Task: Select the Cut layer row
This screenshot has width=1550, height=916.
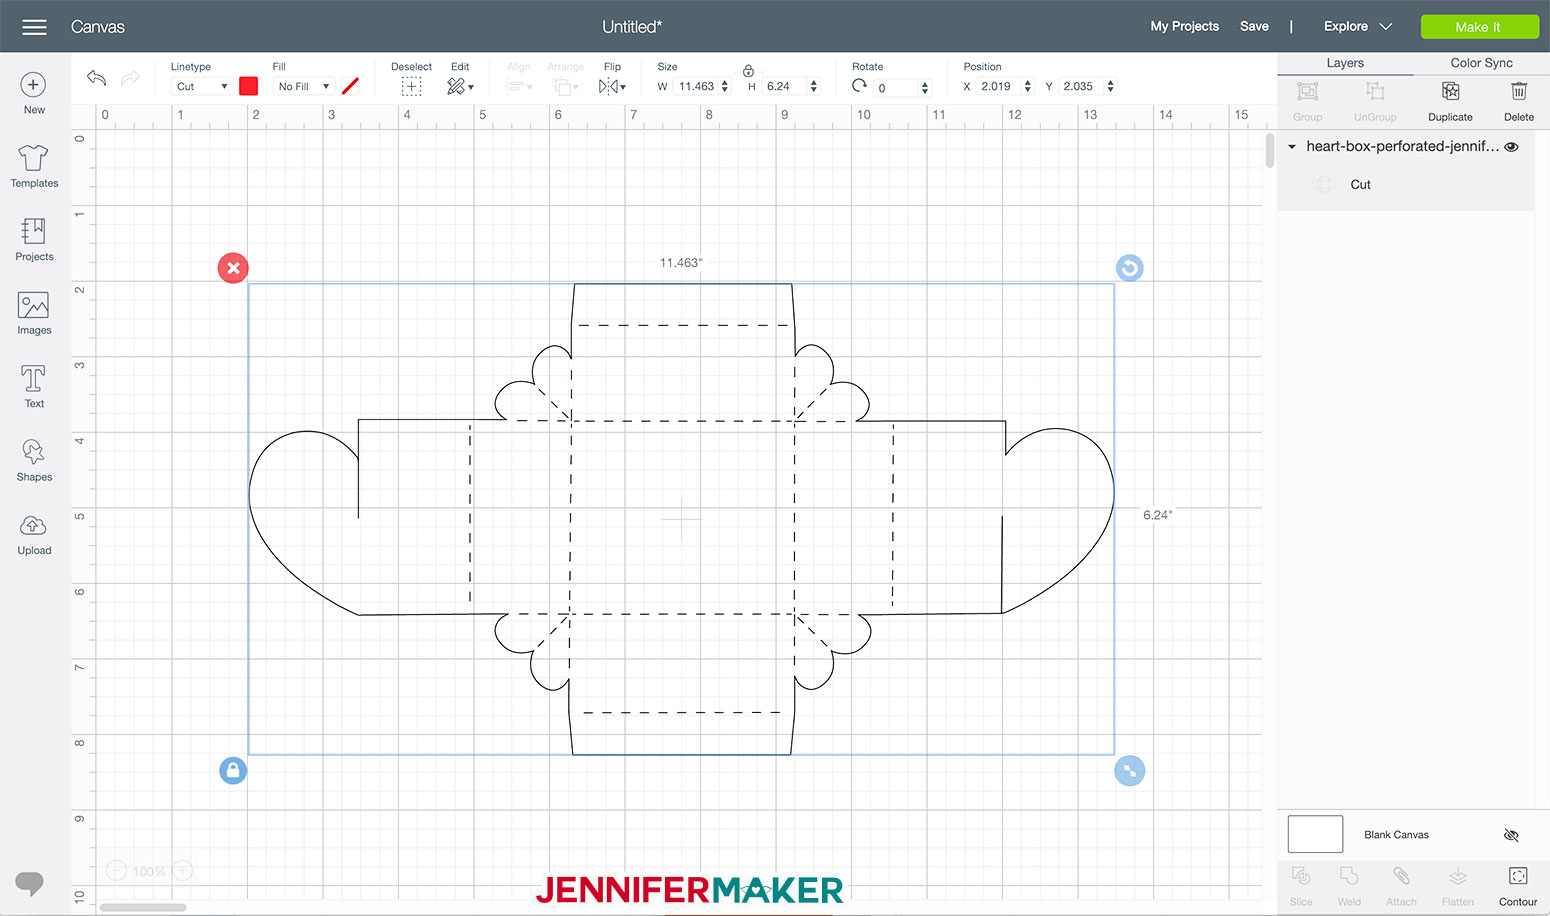Action: tap(1405, 185)
